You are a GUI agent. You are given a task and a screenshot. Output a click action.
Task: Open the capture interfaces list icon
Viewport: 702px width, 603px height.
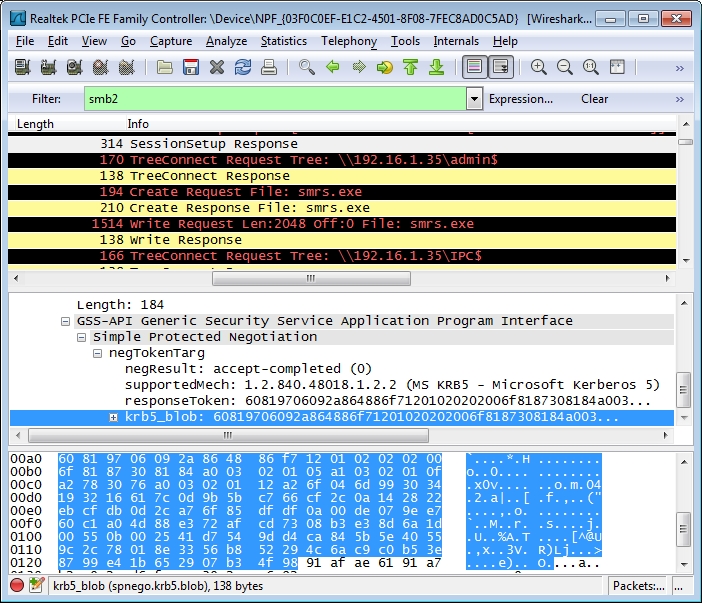[22, 67]
